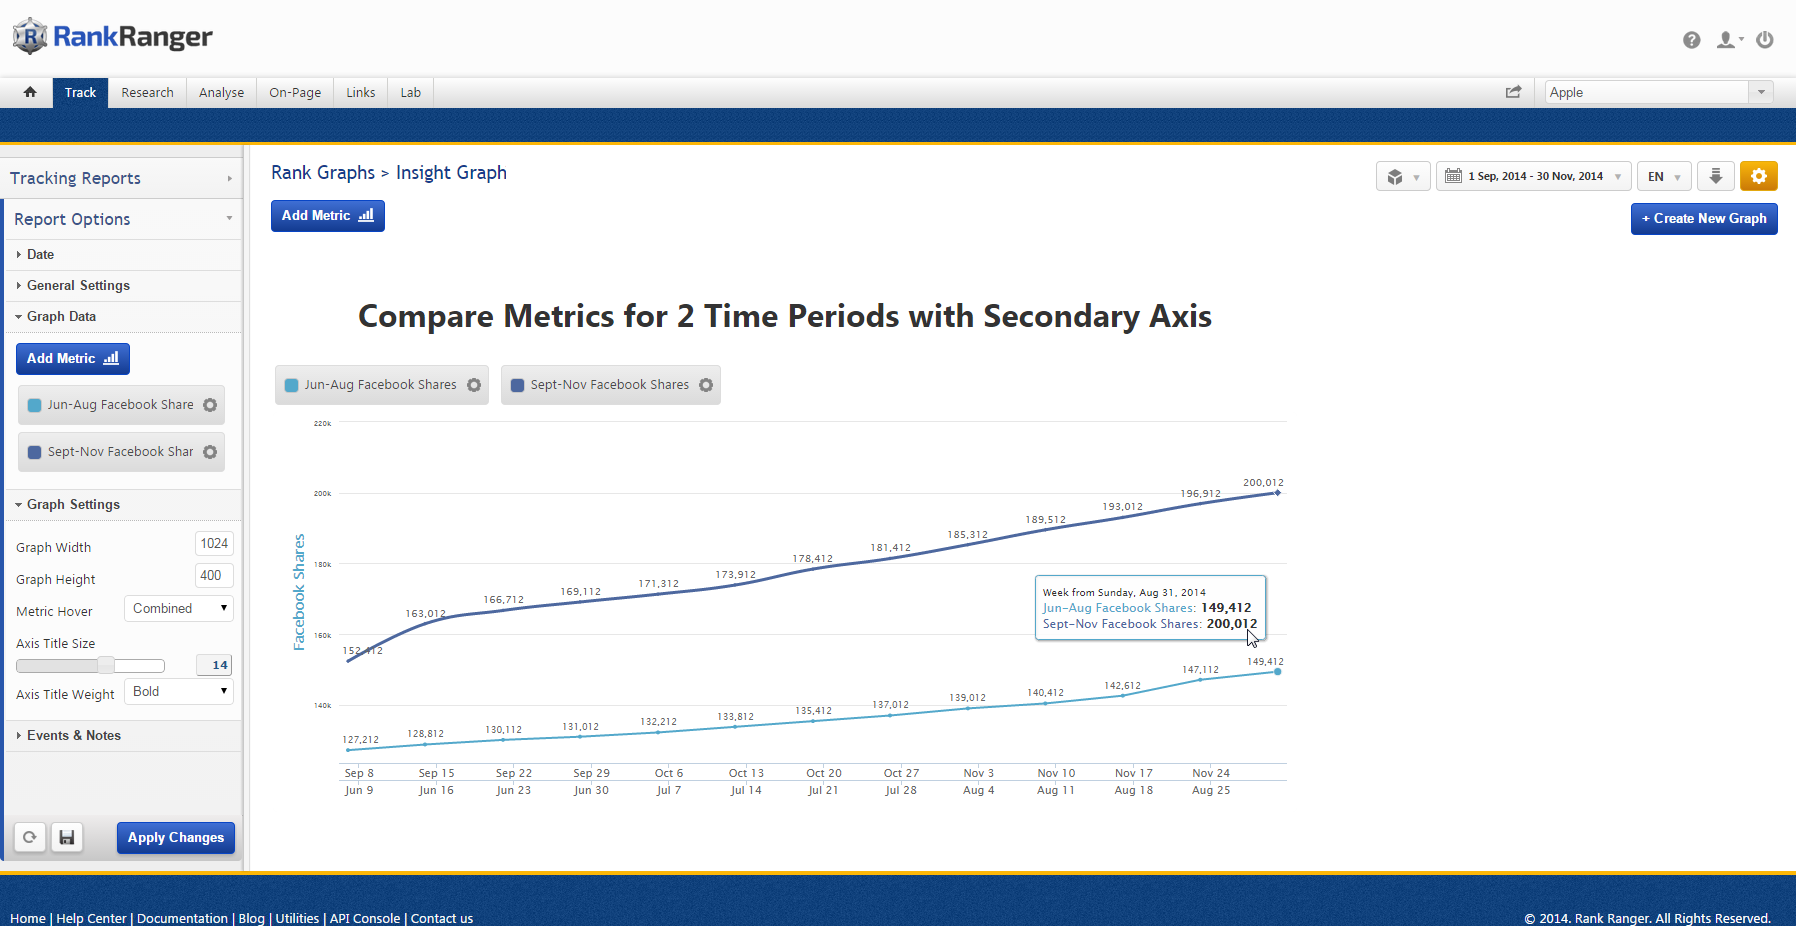Click the Axis Title Size slider handle
This screenshot has height=926, width=1796.
tap(105, 665)
